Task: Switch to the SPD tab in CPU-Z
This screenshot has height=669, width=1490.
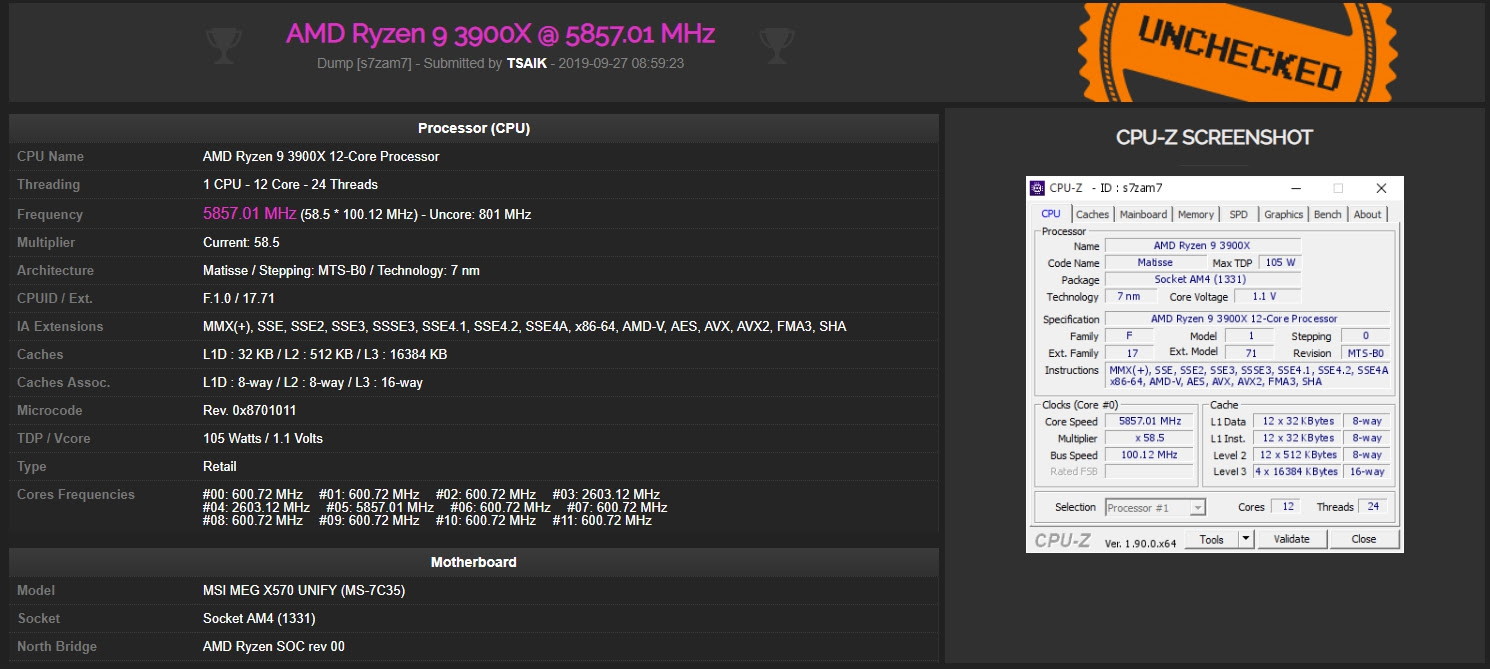Action: (x=1239, y=214)
